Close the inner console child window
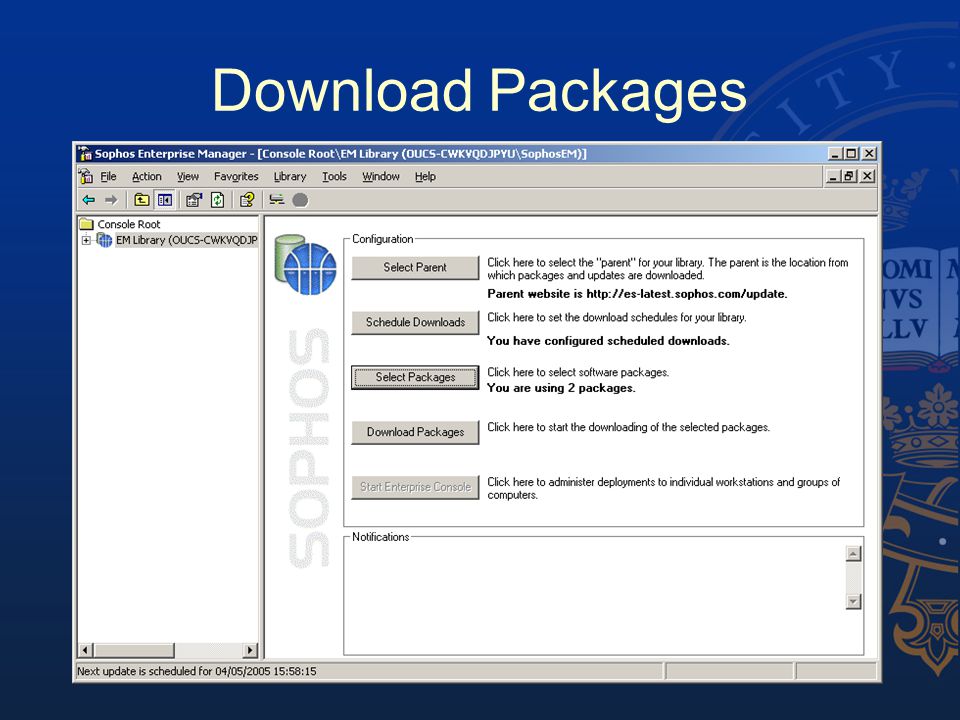This screenshot has width=960, height=720. tap(867, 176)
